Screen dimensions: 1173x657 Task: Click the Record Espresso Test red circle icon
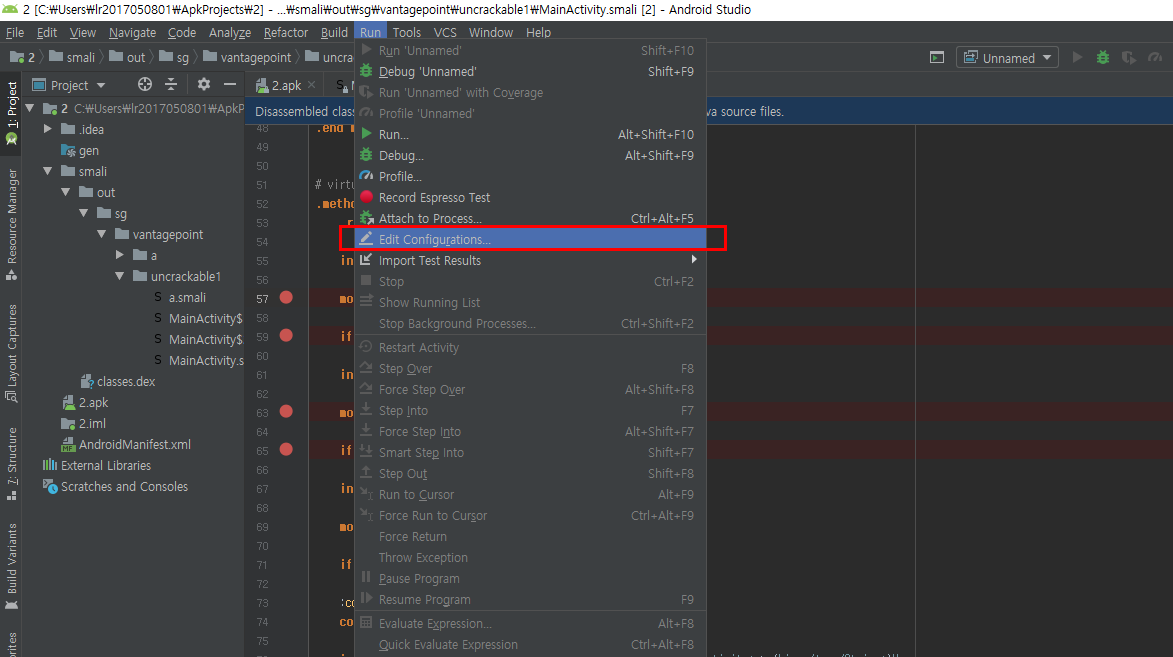366,197
